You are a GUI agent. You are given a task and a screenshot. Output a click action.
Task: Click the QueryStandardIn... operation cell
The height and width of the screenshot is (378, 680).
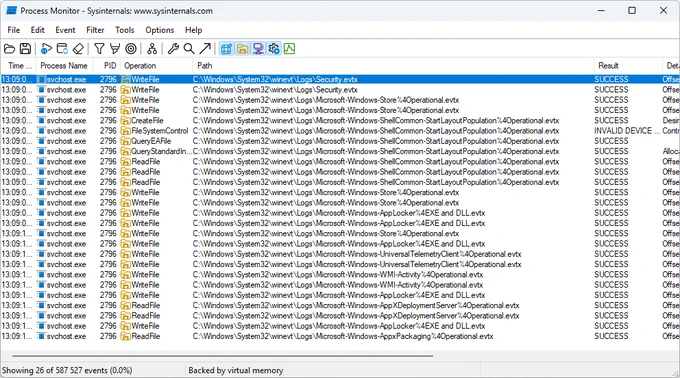tap(156, 151)
